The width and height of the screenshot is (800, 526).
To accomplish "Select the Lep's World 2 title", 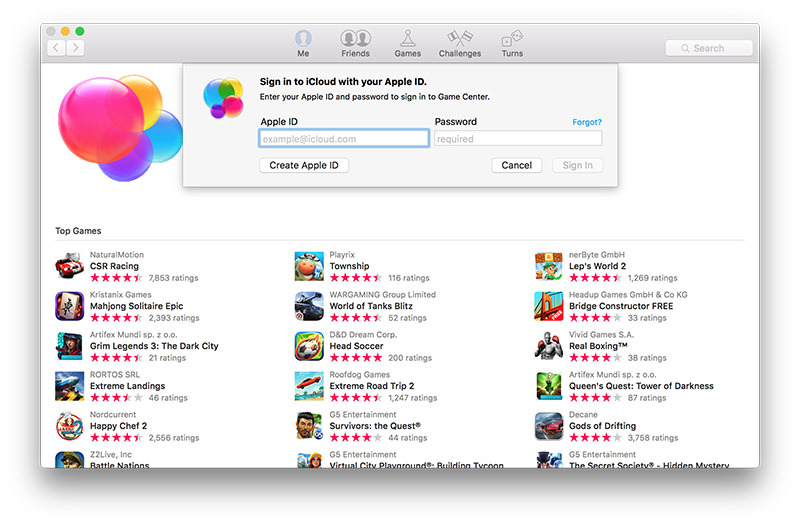I will pyautogui.click(x=597, y=266).
